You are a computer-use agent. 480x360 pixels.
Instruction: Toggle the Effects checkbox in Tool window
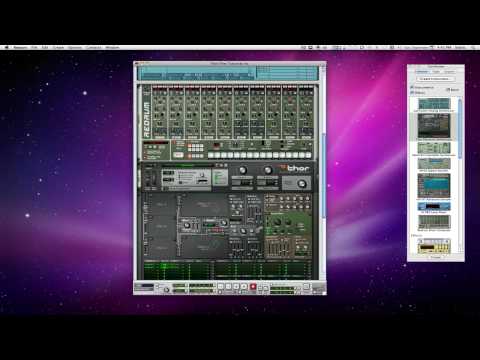point(412,92)
